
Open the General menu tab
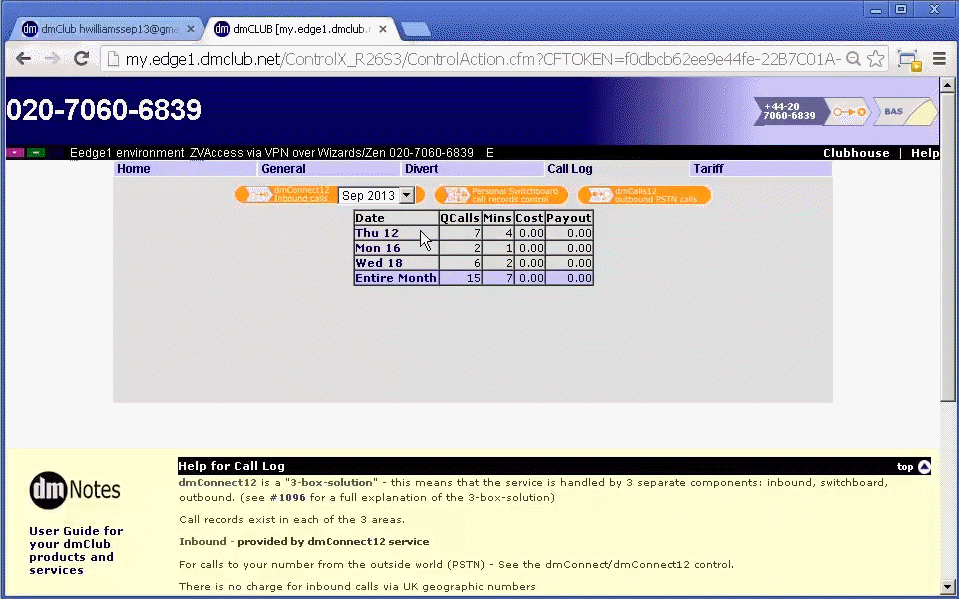coord(329,169)
